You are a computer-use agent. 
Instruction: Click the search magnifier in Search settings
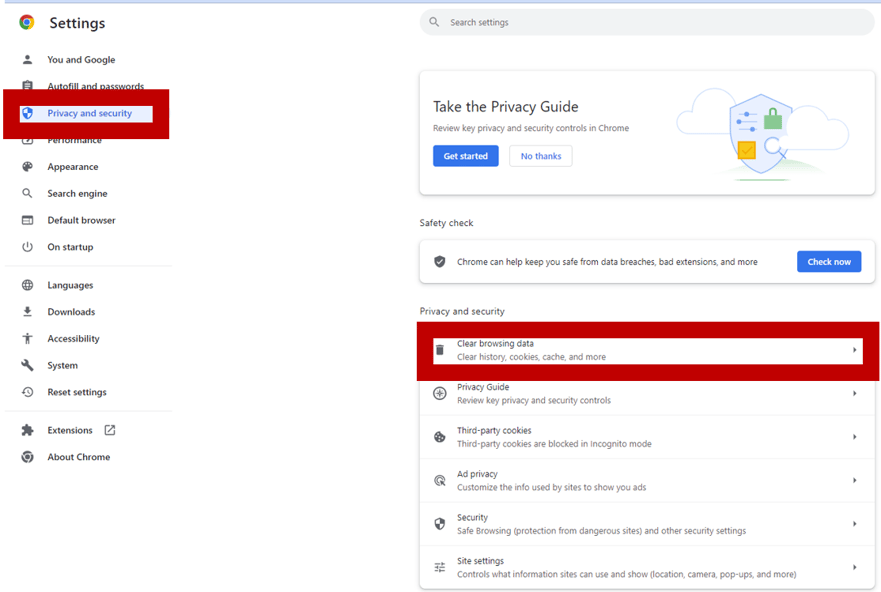(434, 21)
